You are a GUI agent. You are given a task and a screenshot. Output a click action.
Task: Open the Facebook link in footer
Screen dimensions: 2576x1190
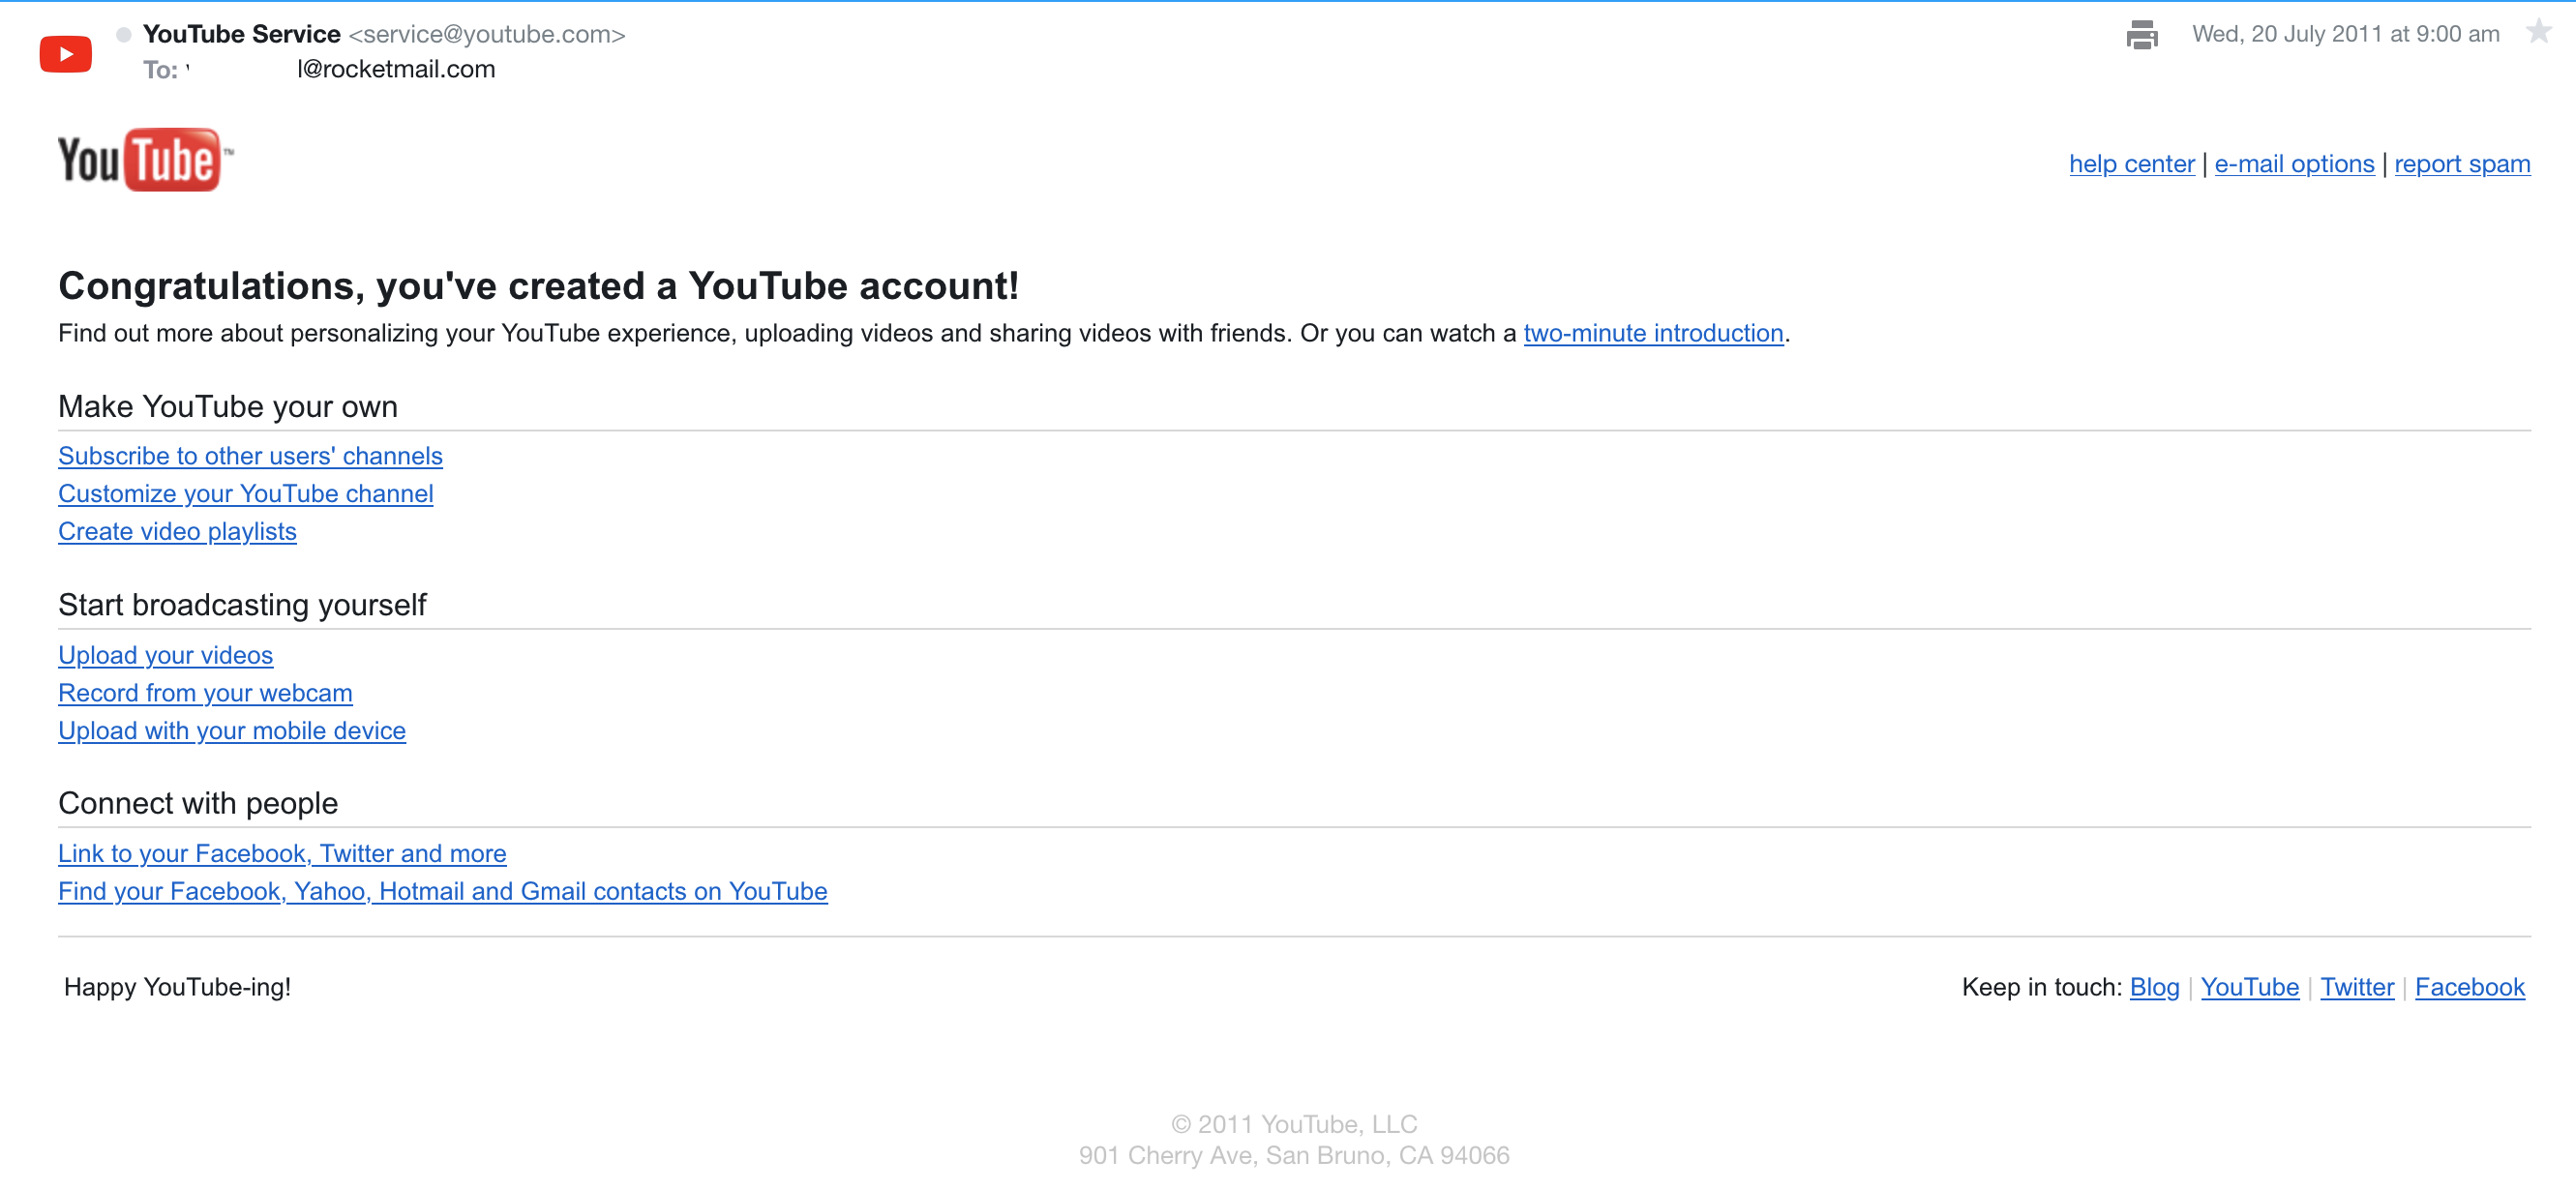point(2469,988)
